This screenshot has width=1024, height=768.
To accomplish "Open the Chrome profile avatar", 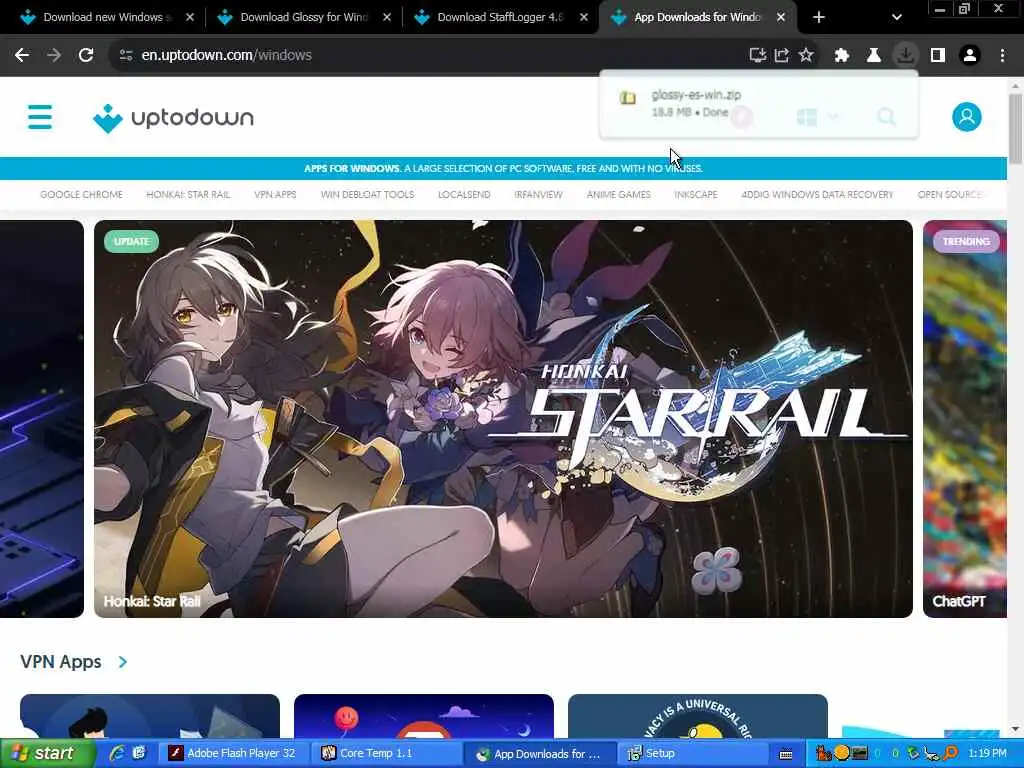I will (970, 56).
